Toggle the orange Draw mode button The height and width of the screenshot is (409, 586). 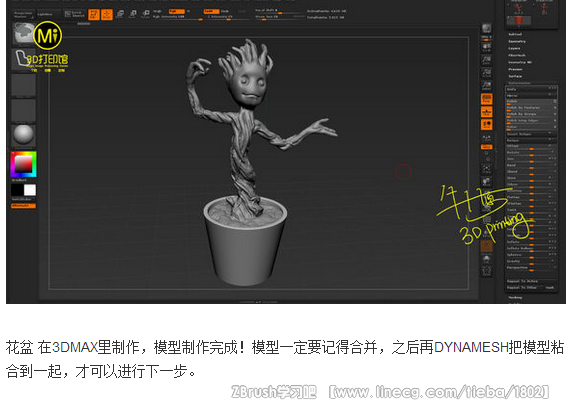pyautogui.click(x=107, y=14)
